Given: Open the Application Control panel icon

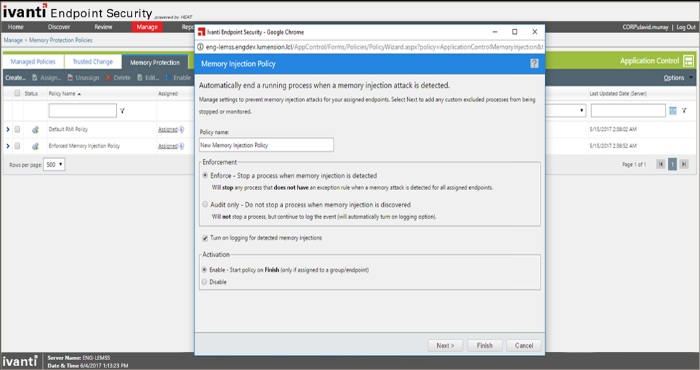Looking at the screenshot, I should point(688,61).
